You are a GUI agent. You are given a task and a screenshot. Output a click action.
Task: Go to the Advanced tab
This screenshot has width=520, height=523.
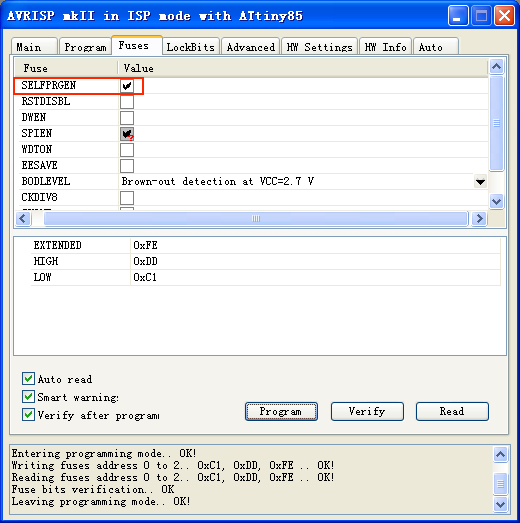pos(250,47)
